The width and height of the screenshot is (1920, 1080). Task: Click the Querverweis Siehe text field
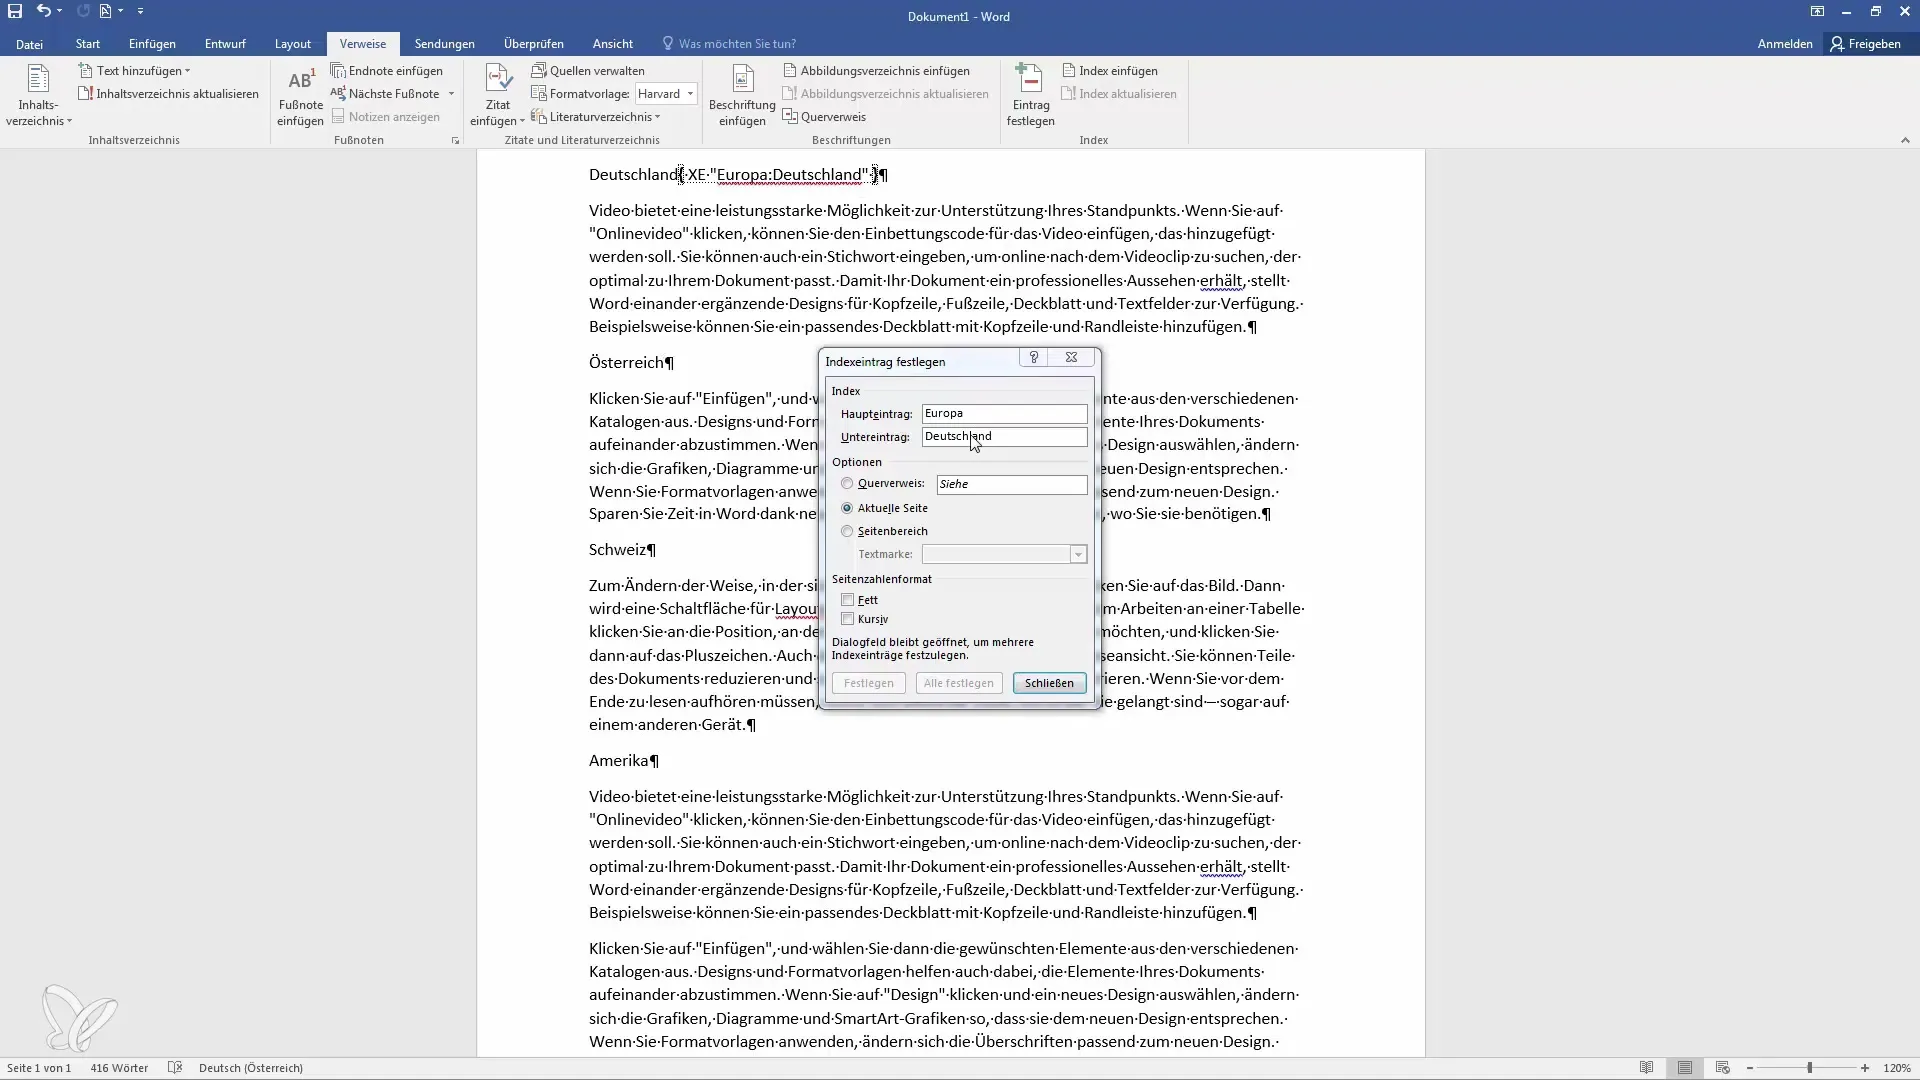(x=1012, y=484)
